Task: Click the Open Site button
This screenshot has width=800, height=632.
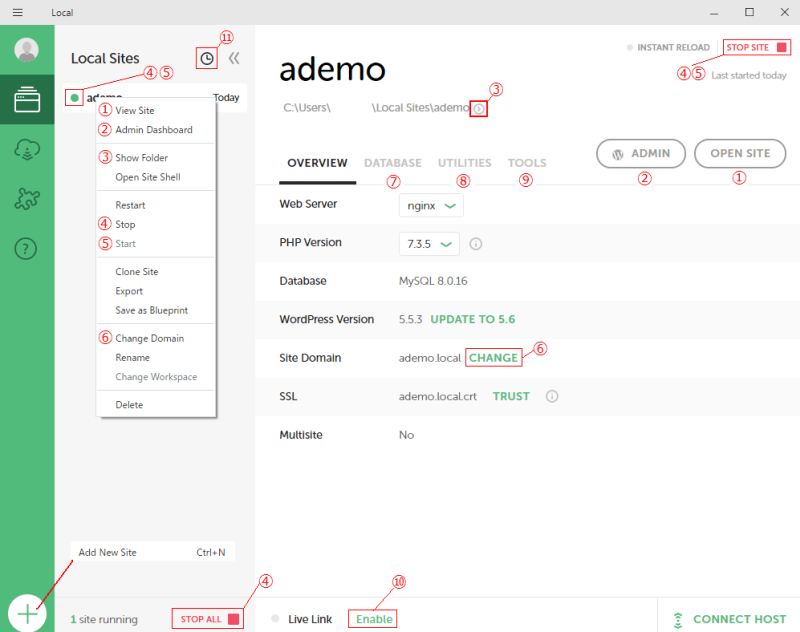Action: pyautogui.click(x=740, y=154)
